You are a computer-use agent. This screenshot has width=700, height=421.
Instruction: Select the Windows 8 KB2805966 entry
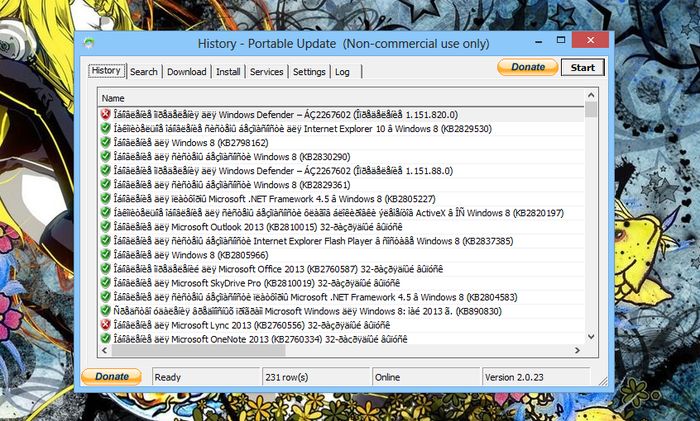click(x=191, y=255)
